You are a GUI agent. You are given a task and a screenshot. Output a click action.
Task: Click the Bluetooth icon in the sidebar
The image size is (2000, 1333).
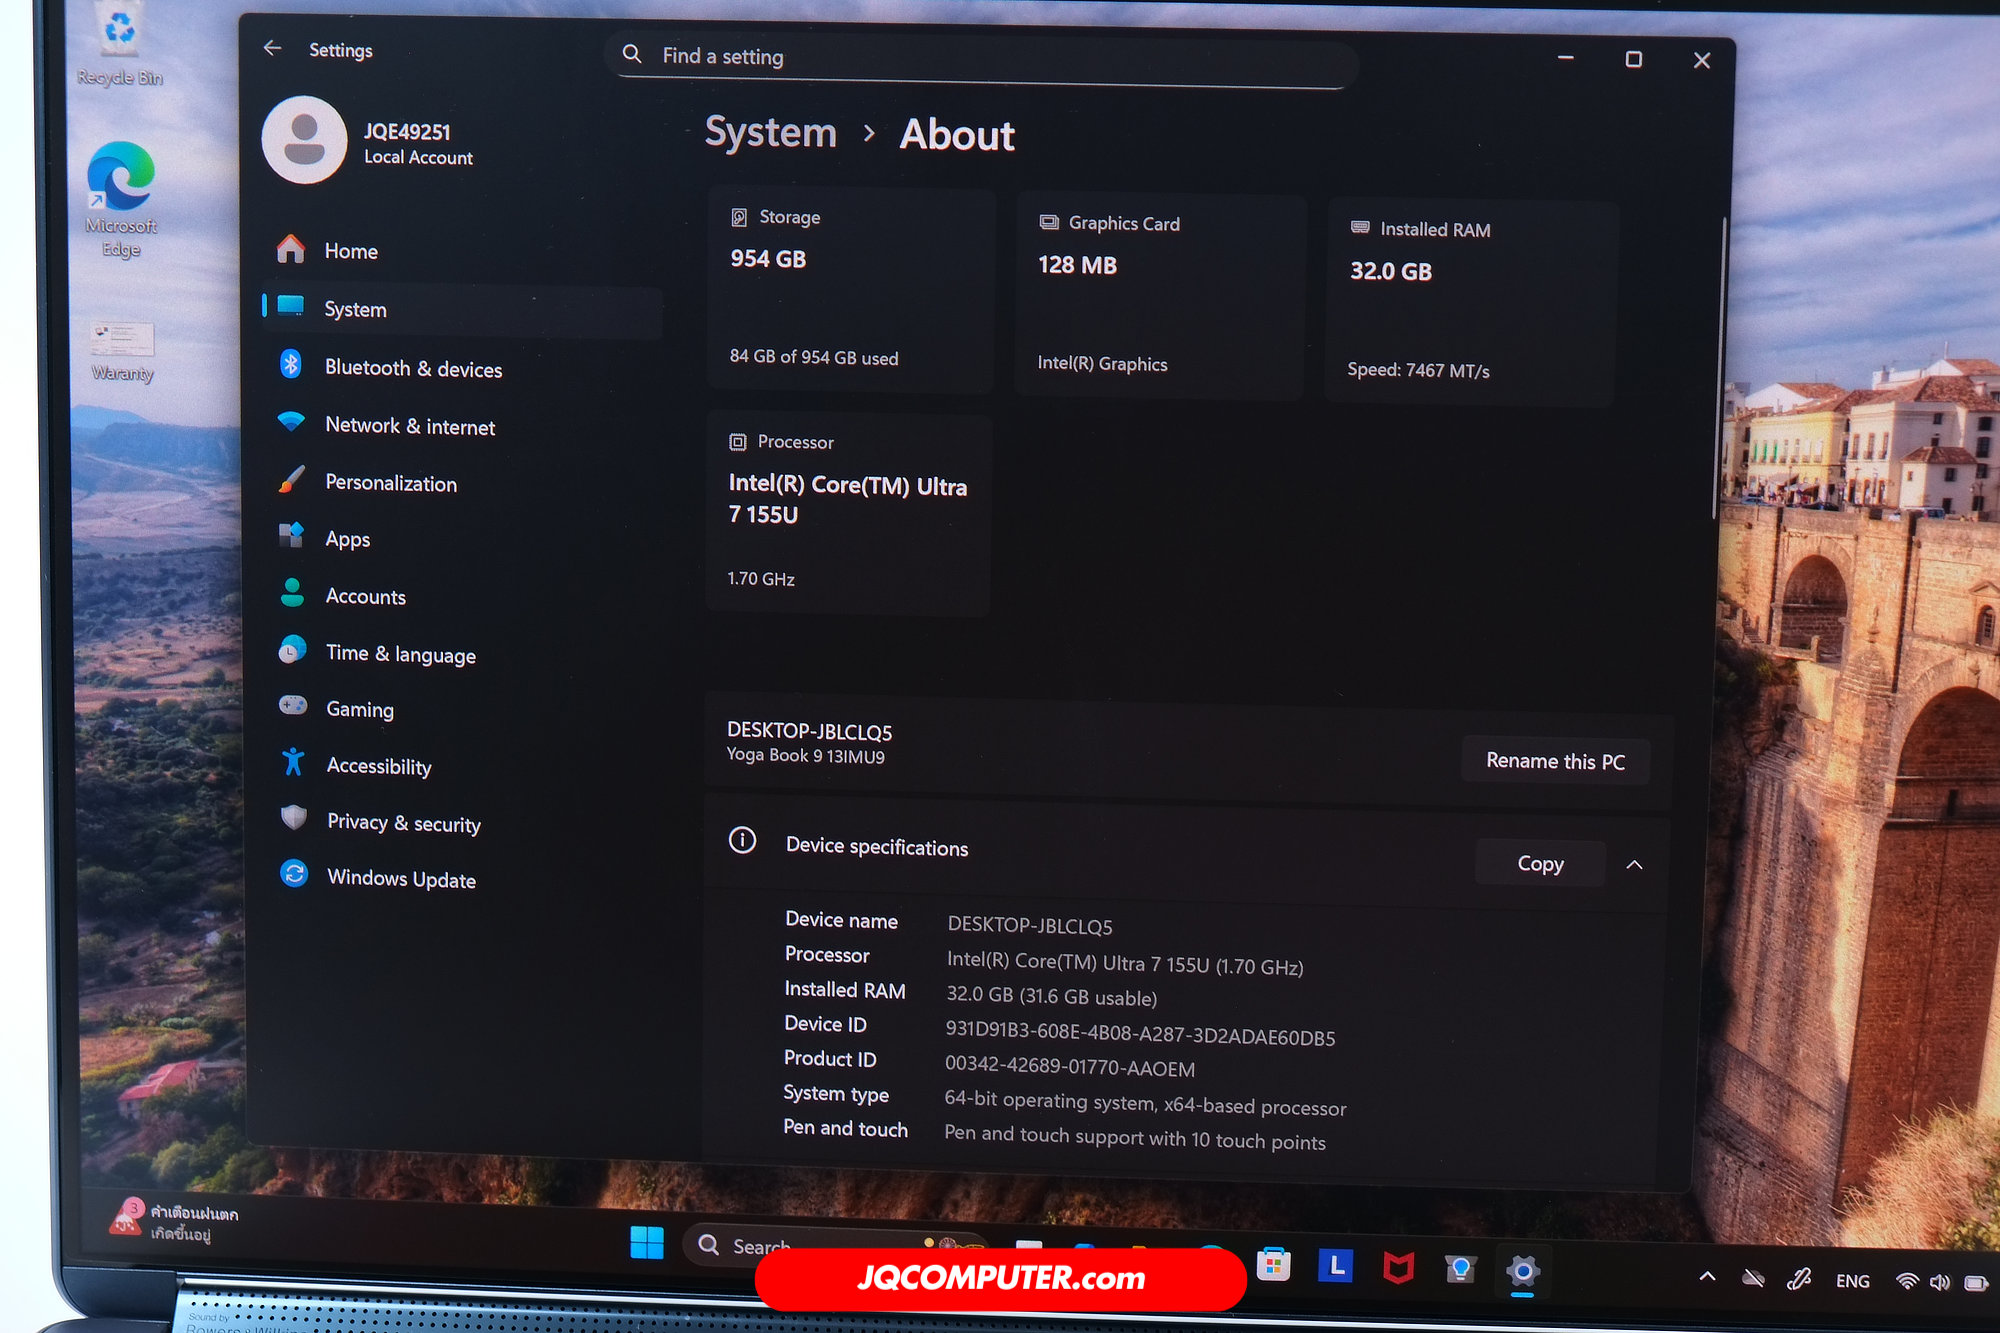pos(291,364)
